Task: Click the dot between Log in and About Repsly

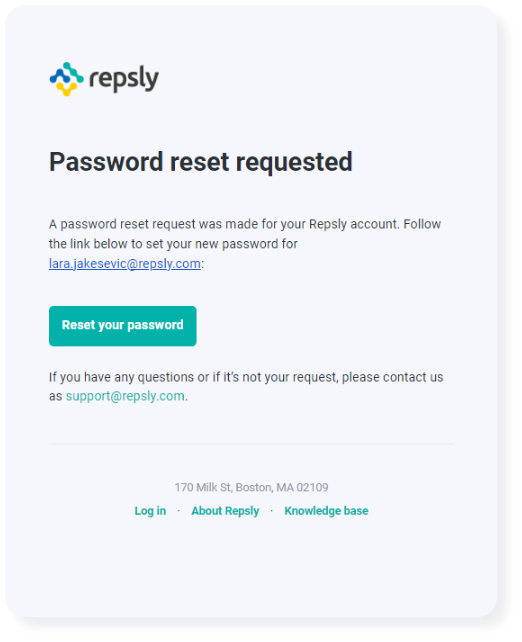Action: (179, 511)
